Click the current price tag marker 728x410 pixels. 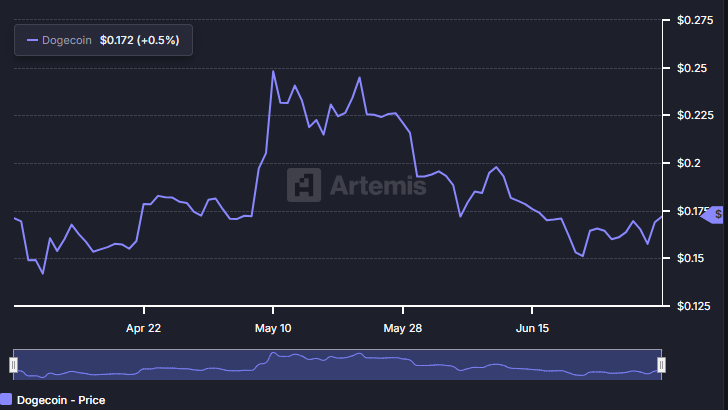point(715,215)
